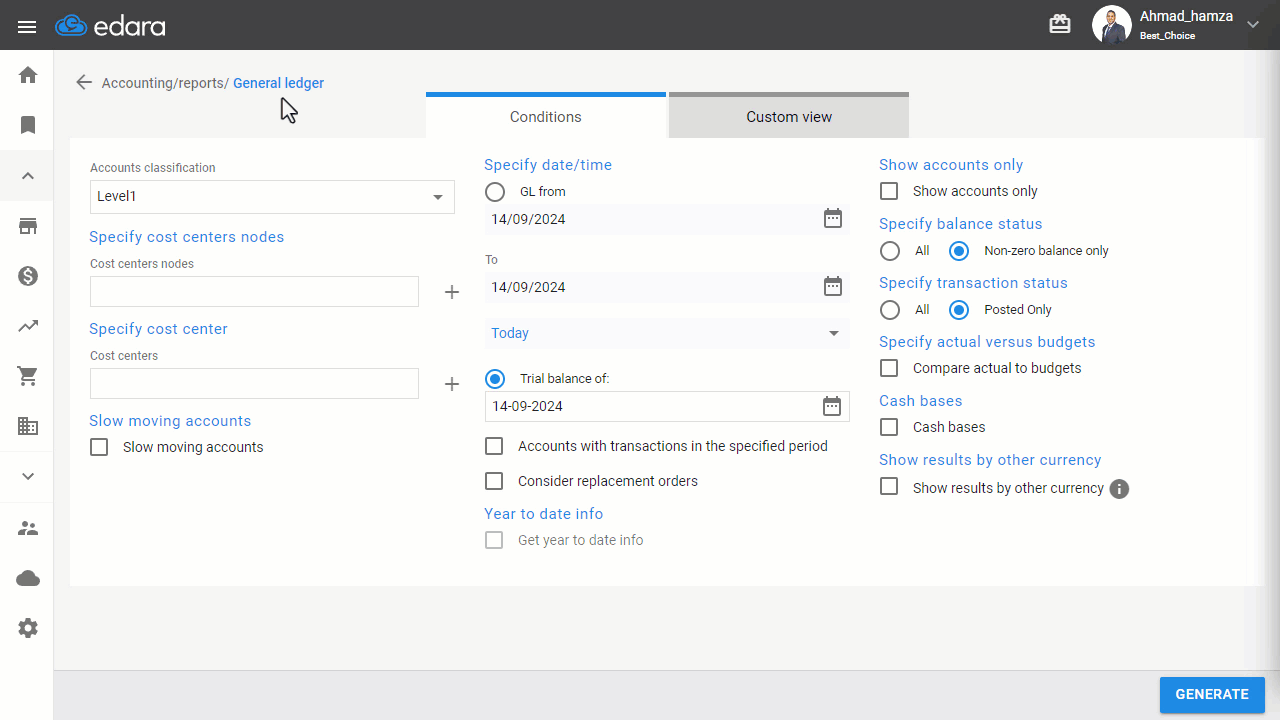
Task: Open calendar for Trial balance date
Action: click(832, 406)
